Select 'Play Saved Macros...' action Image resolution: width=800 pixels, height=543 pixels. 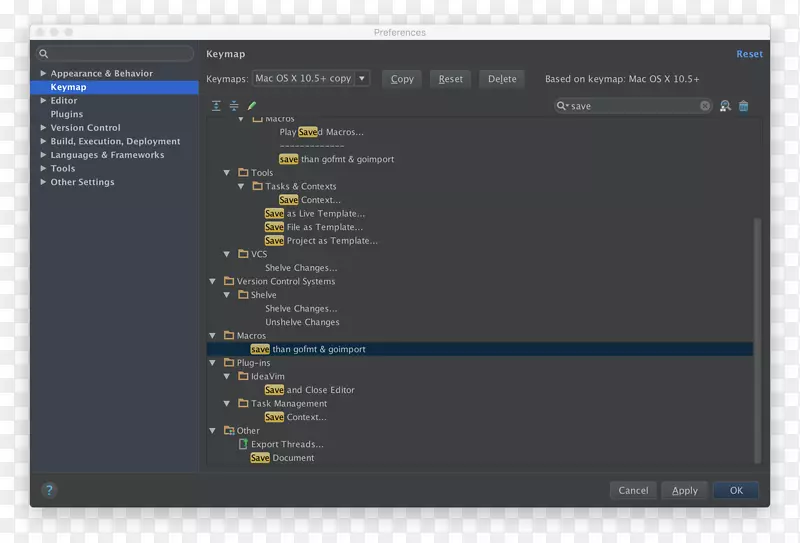[321, 132]
